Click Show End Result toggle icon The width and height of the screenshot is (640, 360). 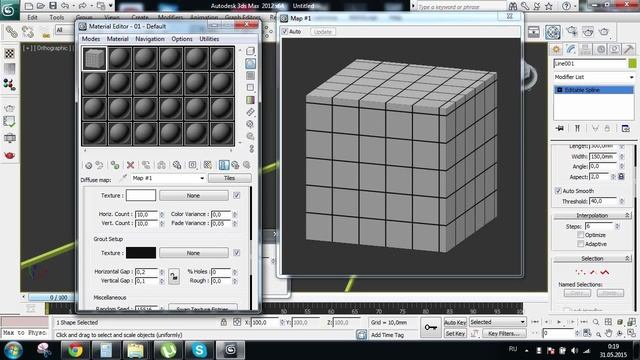pos(577,129)
